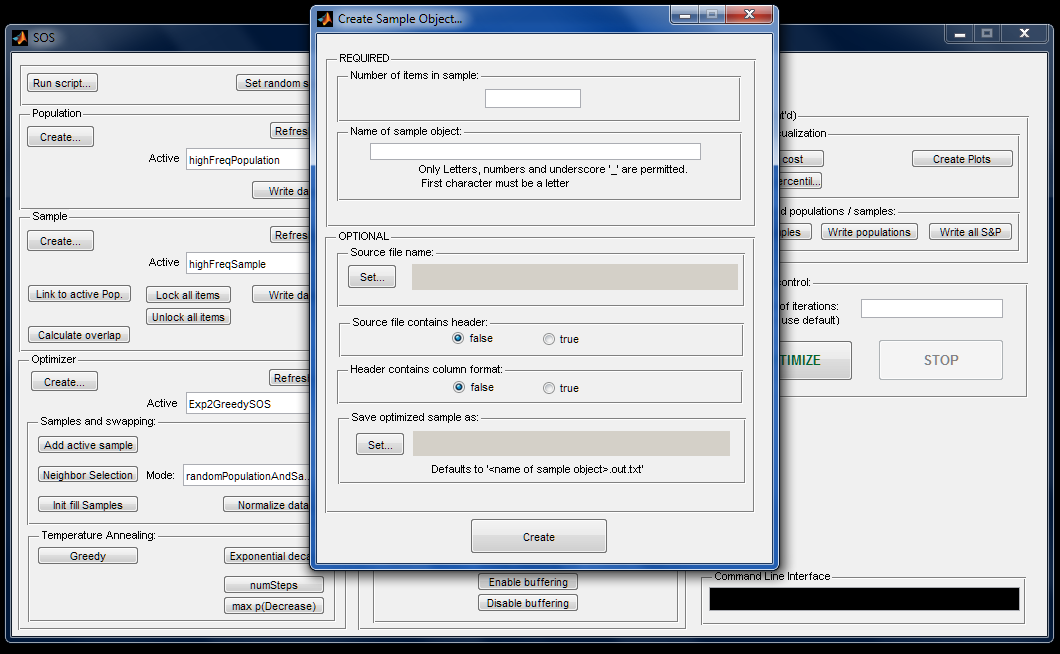
Task: Click Refresh button in Sample panel
Action: 290,235
